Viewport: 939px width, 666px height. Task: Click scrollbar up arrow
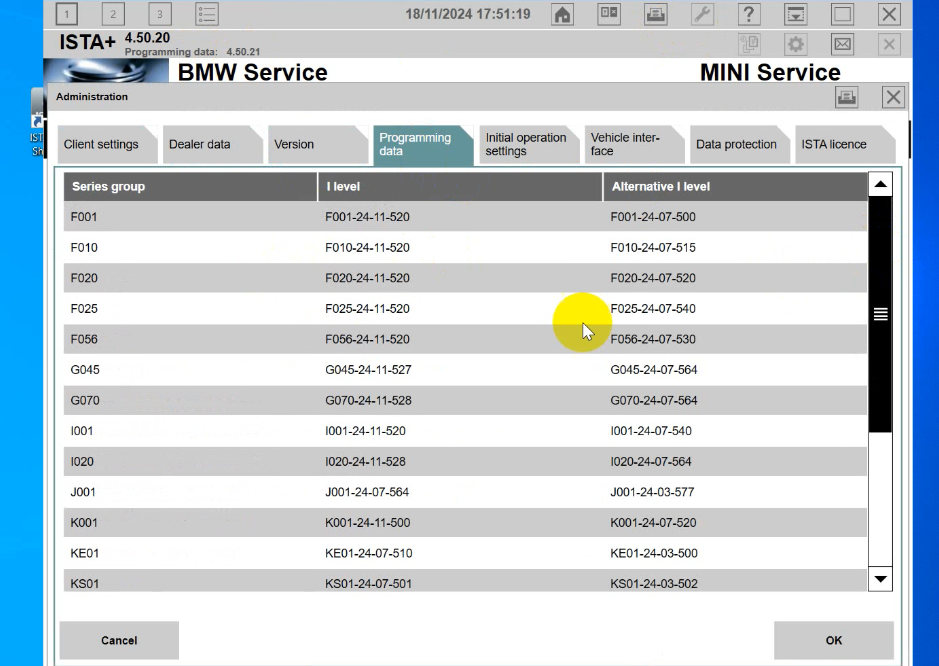point(880,184)
